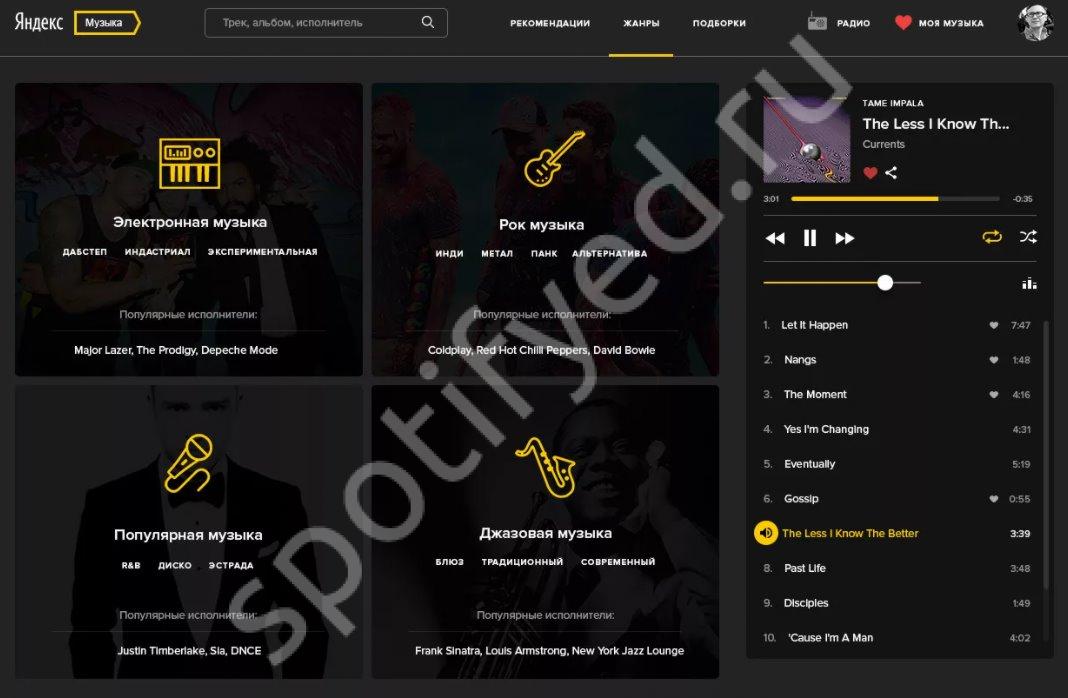The height and width of the screenshot is (698, 1068).
Task: Open the Электронная музыка genre card
Action: (x=189, y=229)
